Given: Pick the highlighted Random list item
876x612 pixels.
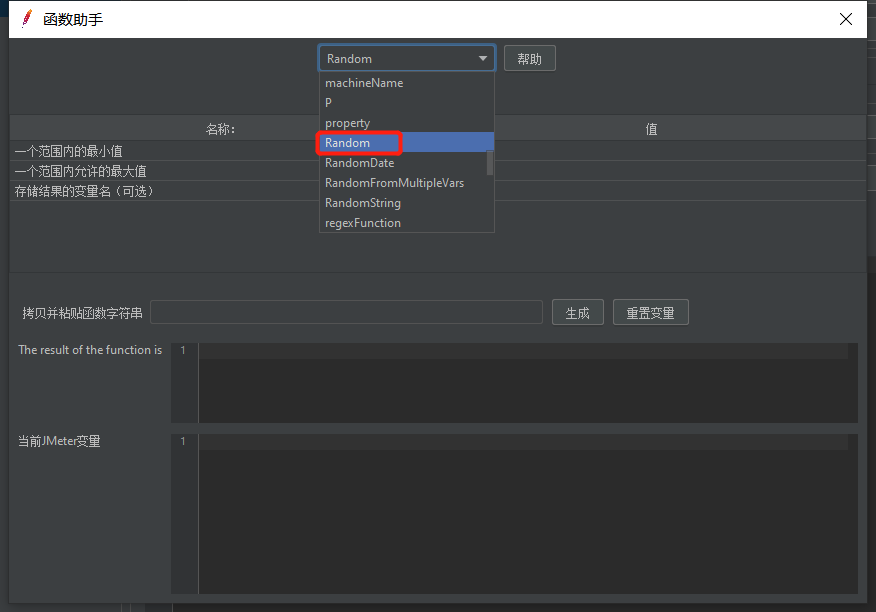Looking at the screenshot, I should pos(406,143).
